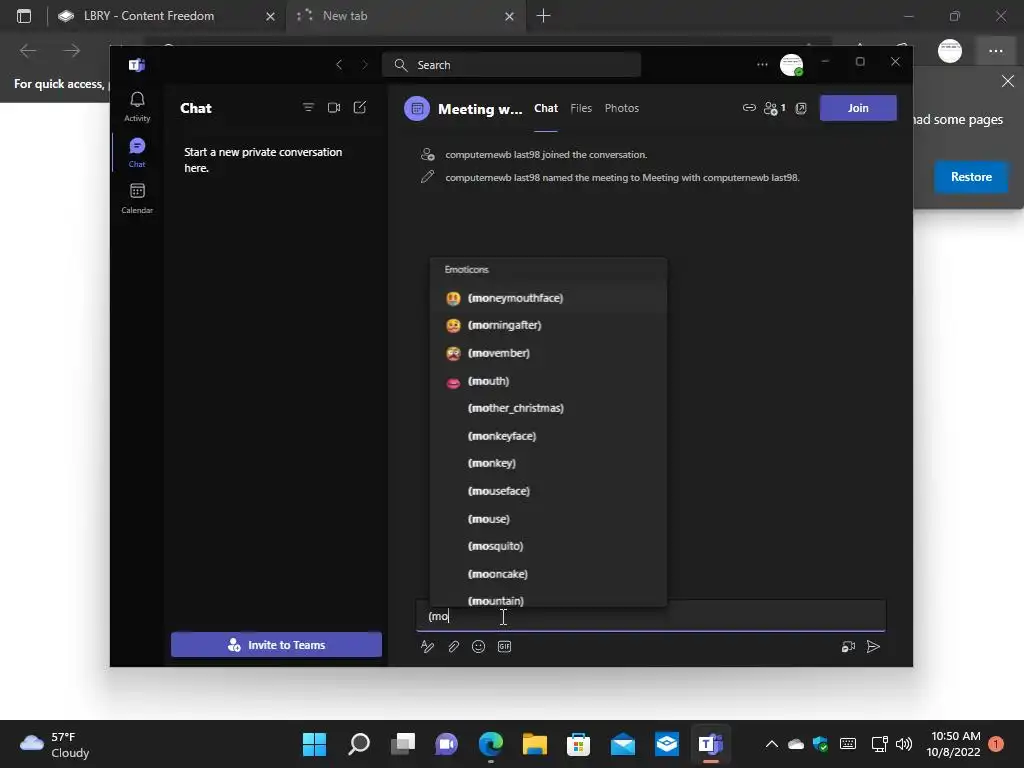This screenshot has height=768, width=1024.
Task: Switch to LBRY - Content Freedom Edge tab
Action: [166, 16]
